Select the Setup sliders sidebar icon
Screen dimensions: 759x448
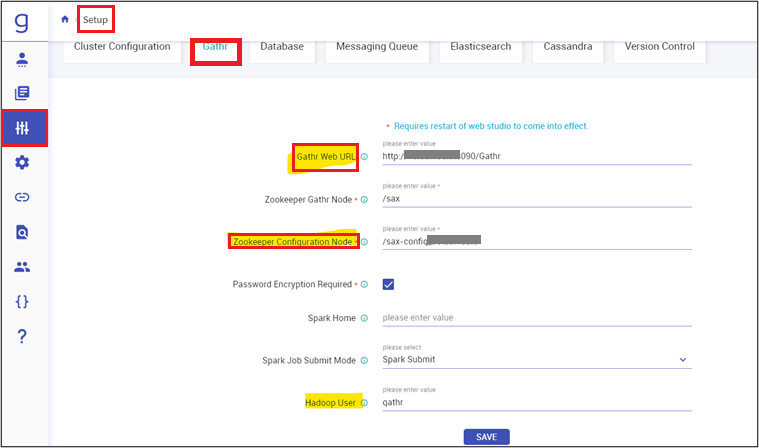pos(23,128)
